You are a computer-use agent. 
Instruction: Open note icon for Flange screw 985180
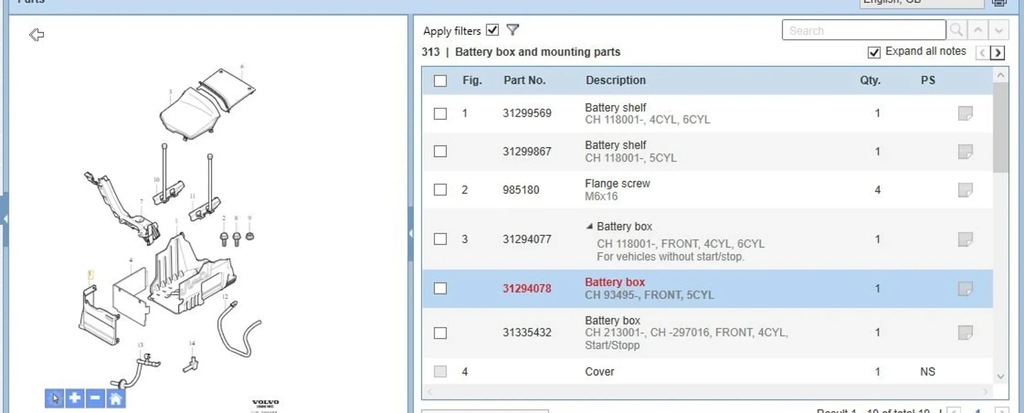pyautogui.click(x=965, y=190)
